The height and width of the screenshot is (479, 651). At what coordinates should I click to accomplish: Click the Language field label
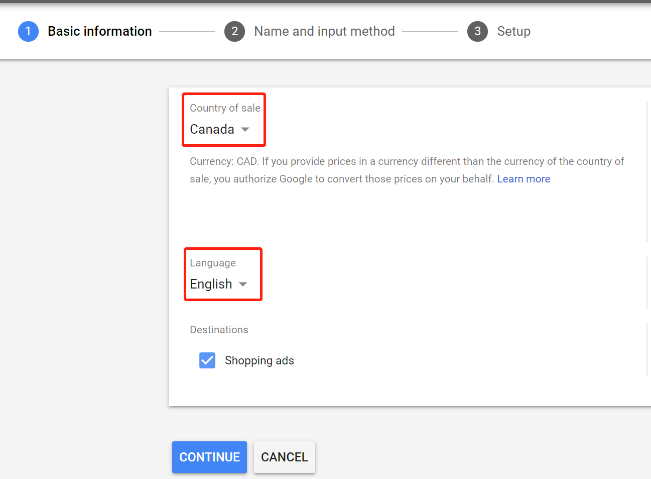[213, 263]
